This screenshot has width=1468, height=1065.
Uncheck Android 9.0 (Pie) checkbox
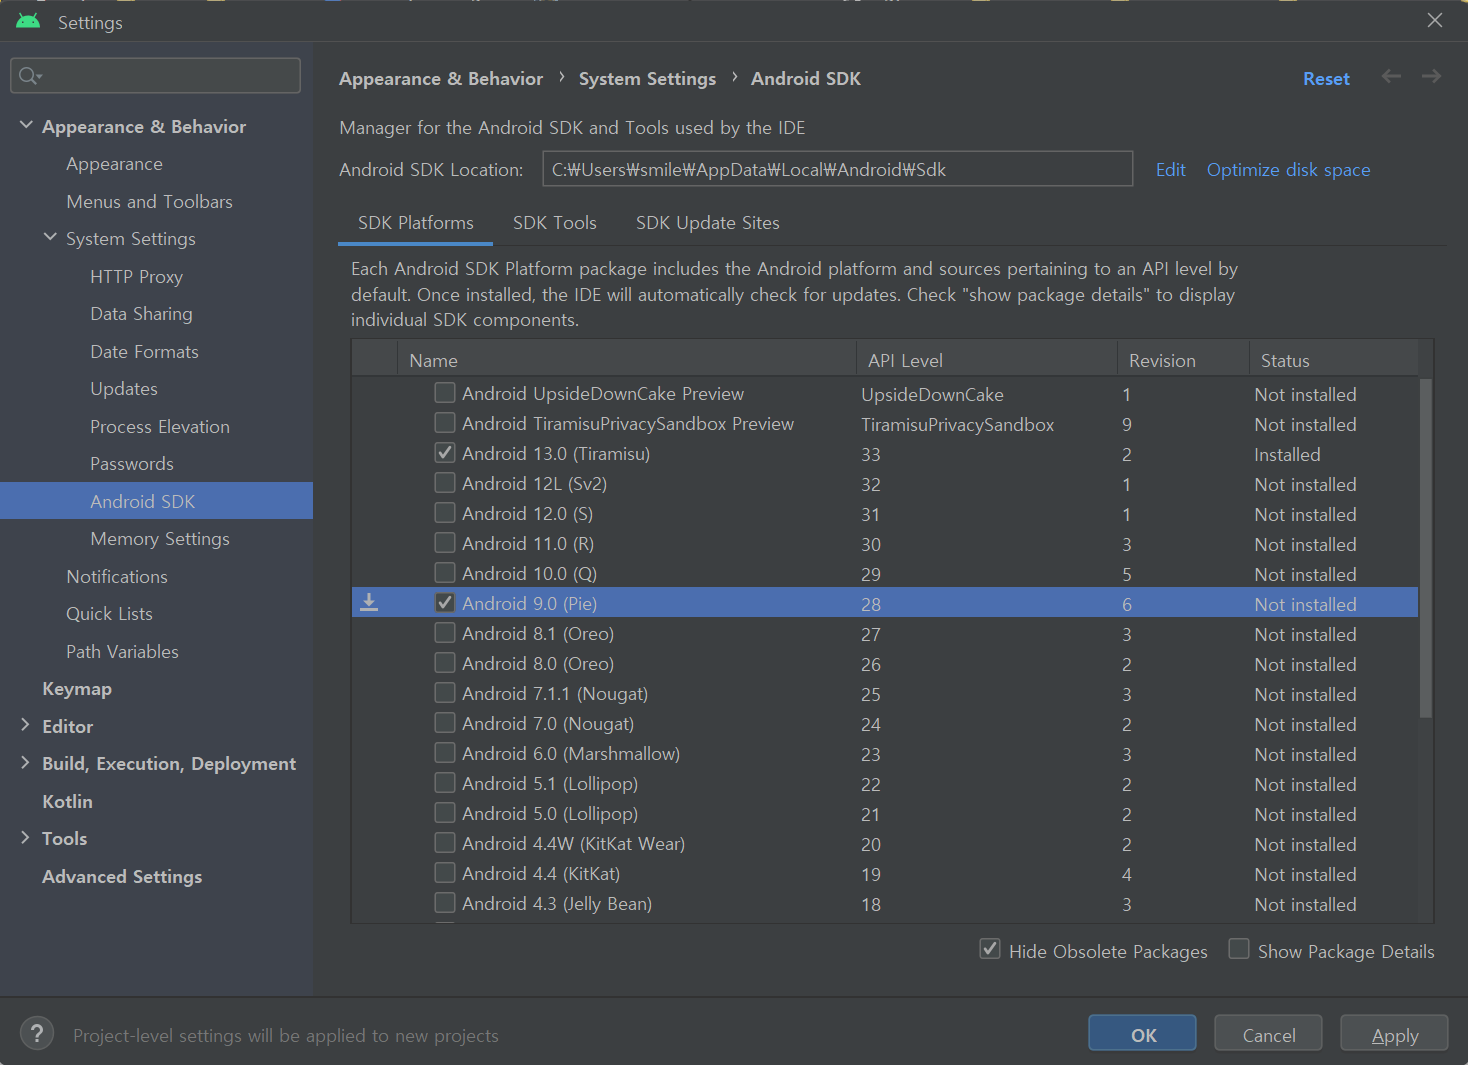click(x=445, y=603)
